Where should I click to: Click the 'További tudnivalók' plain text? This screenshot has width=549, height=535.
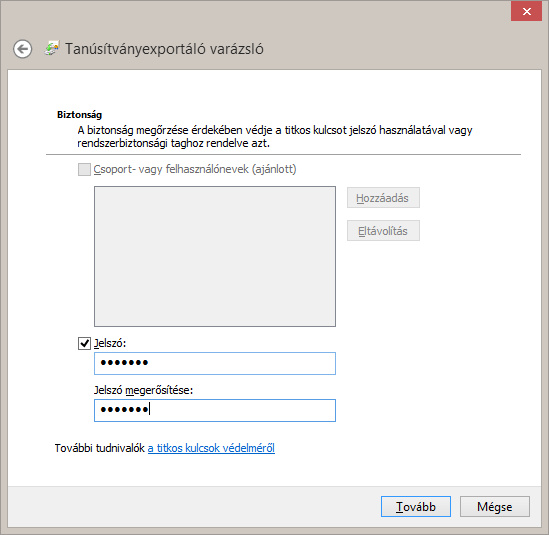(100, 448)
